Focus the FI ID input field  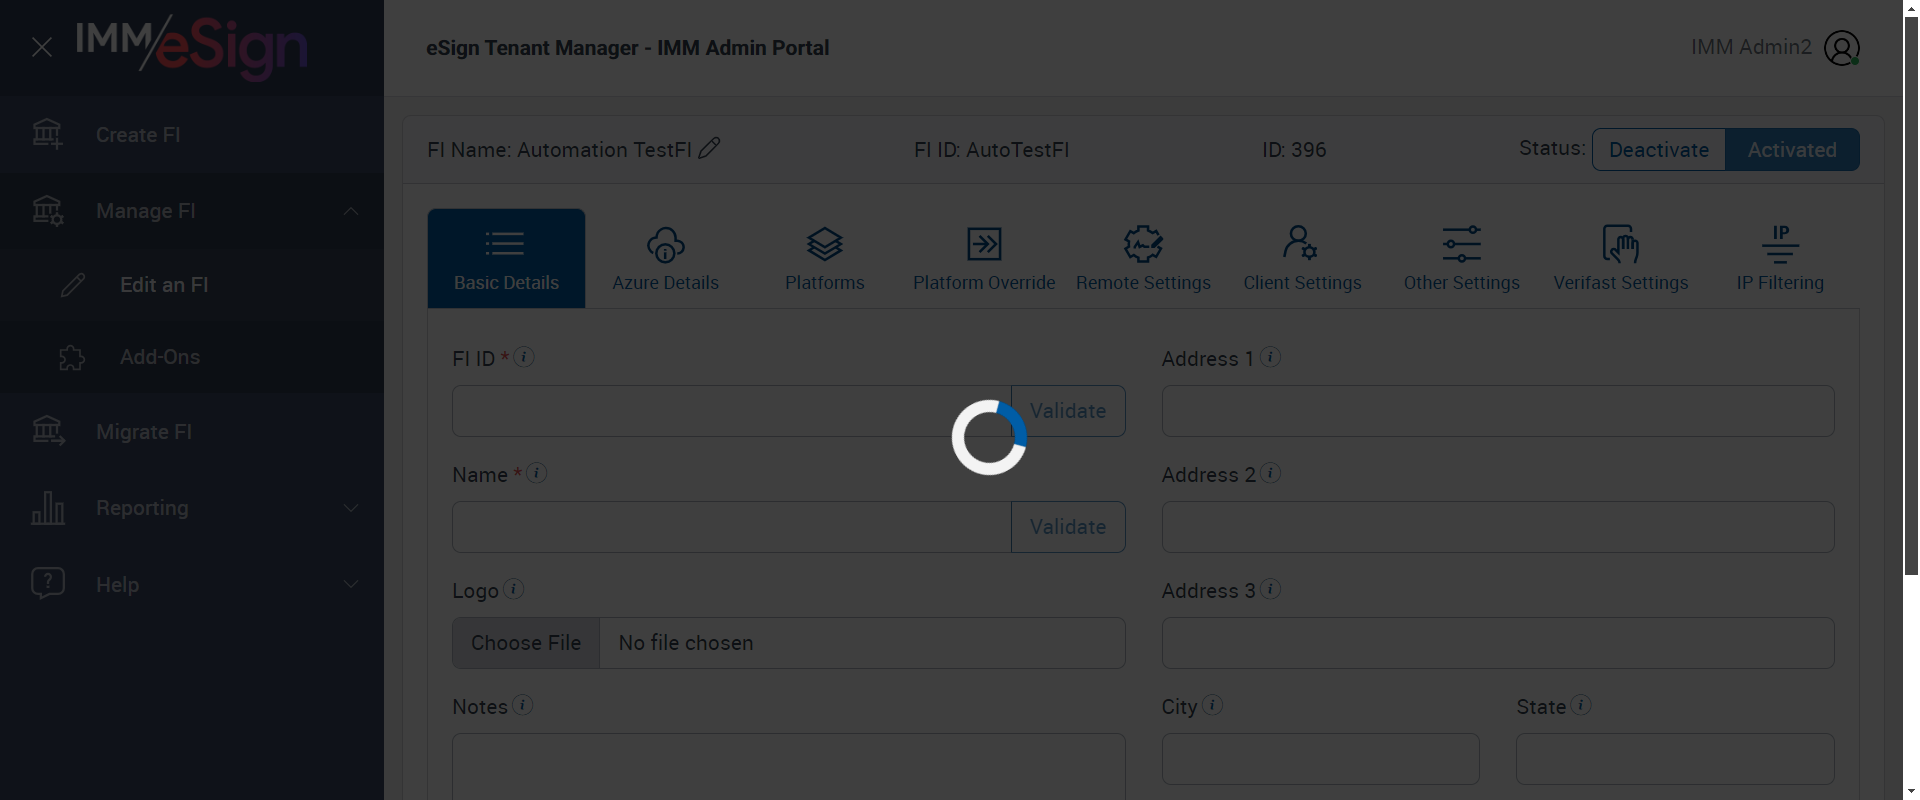(x=732, y=411)
